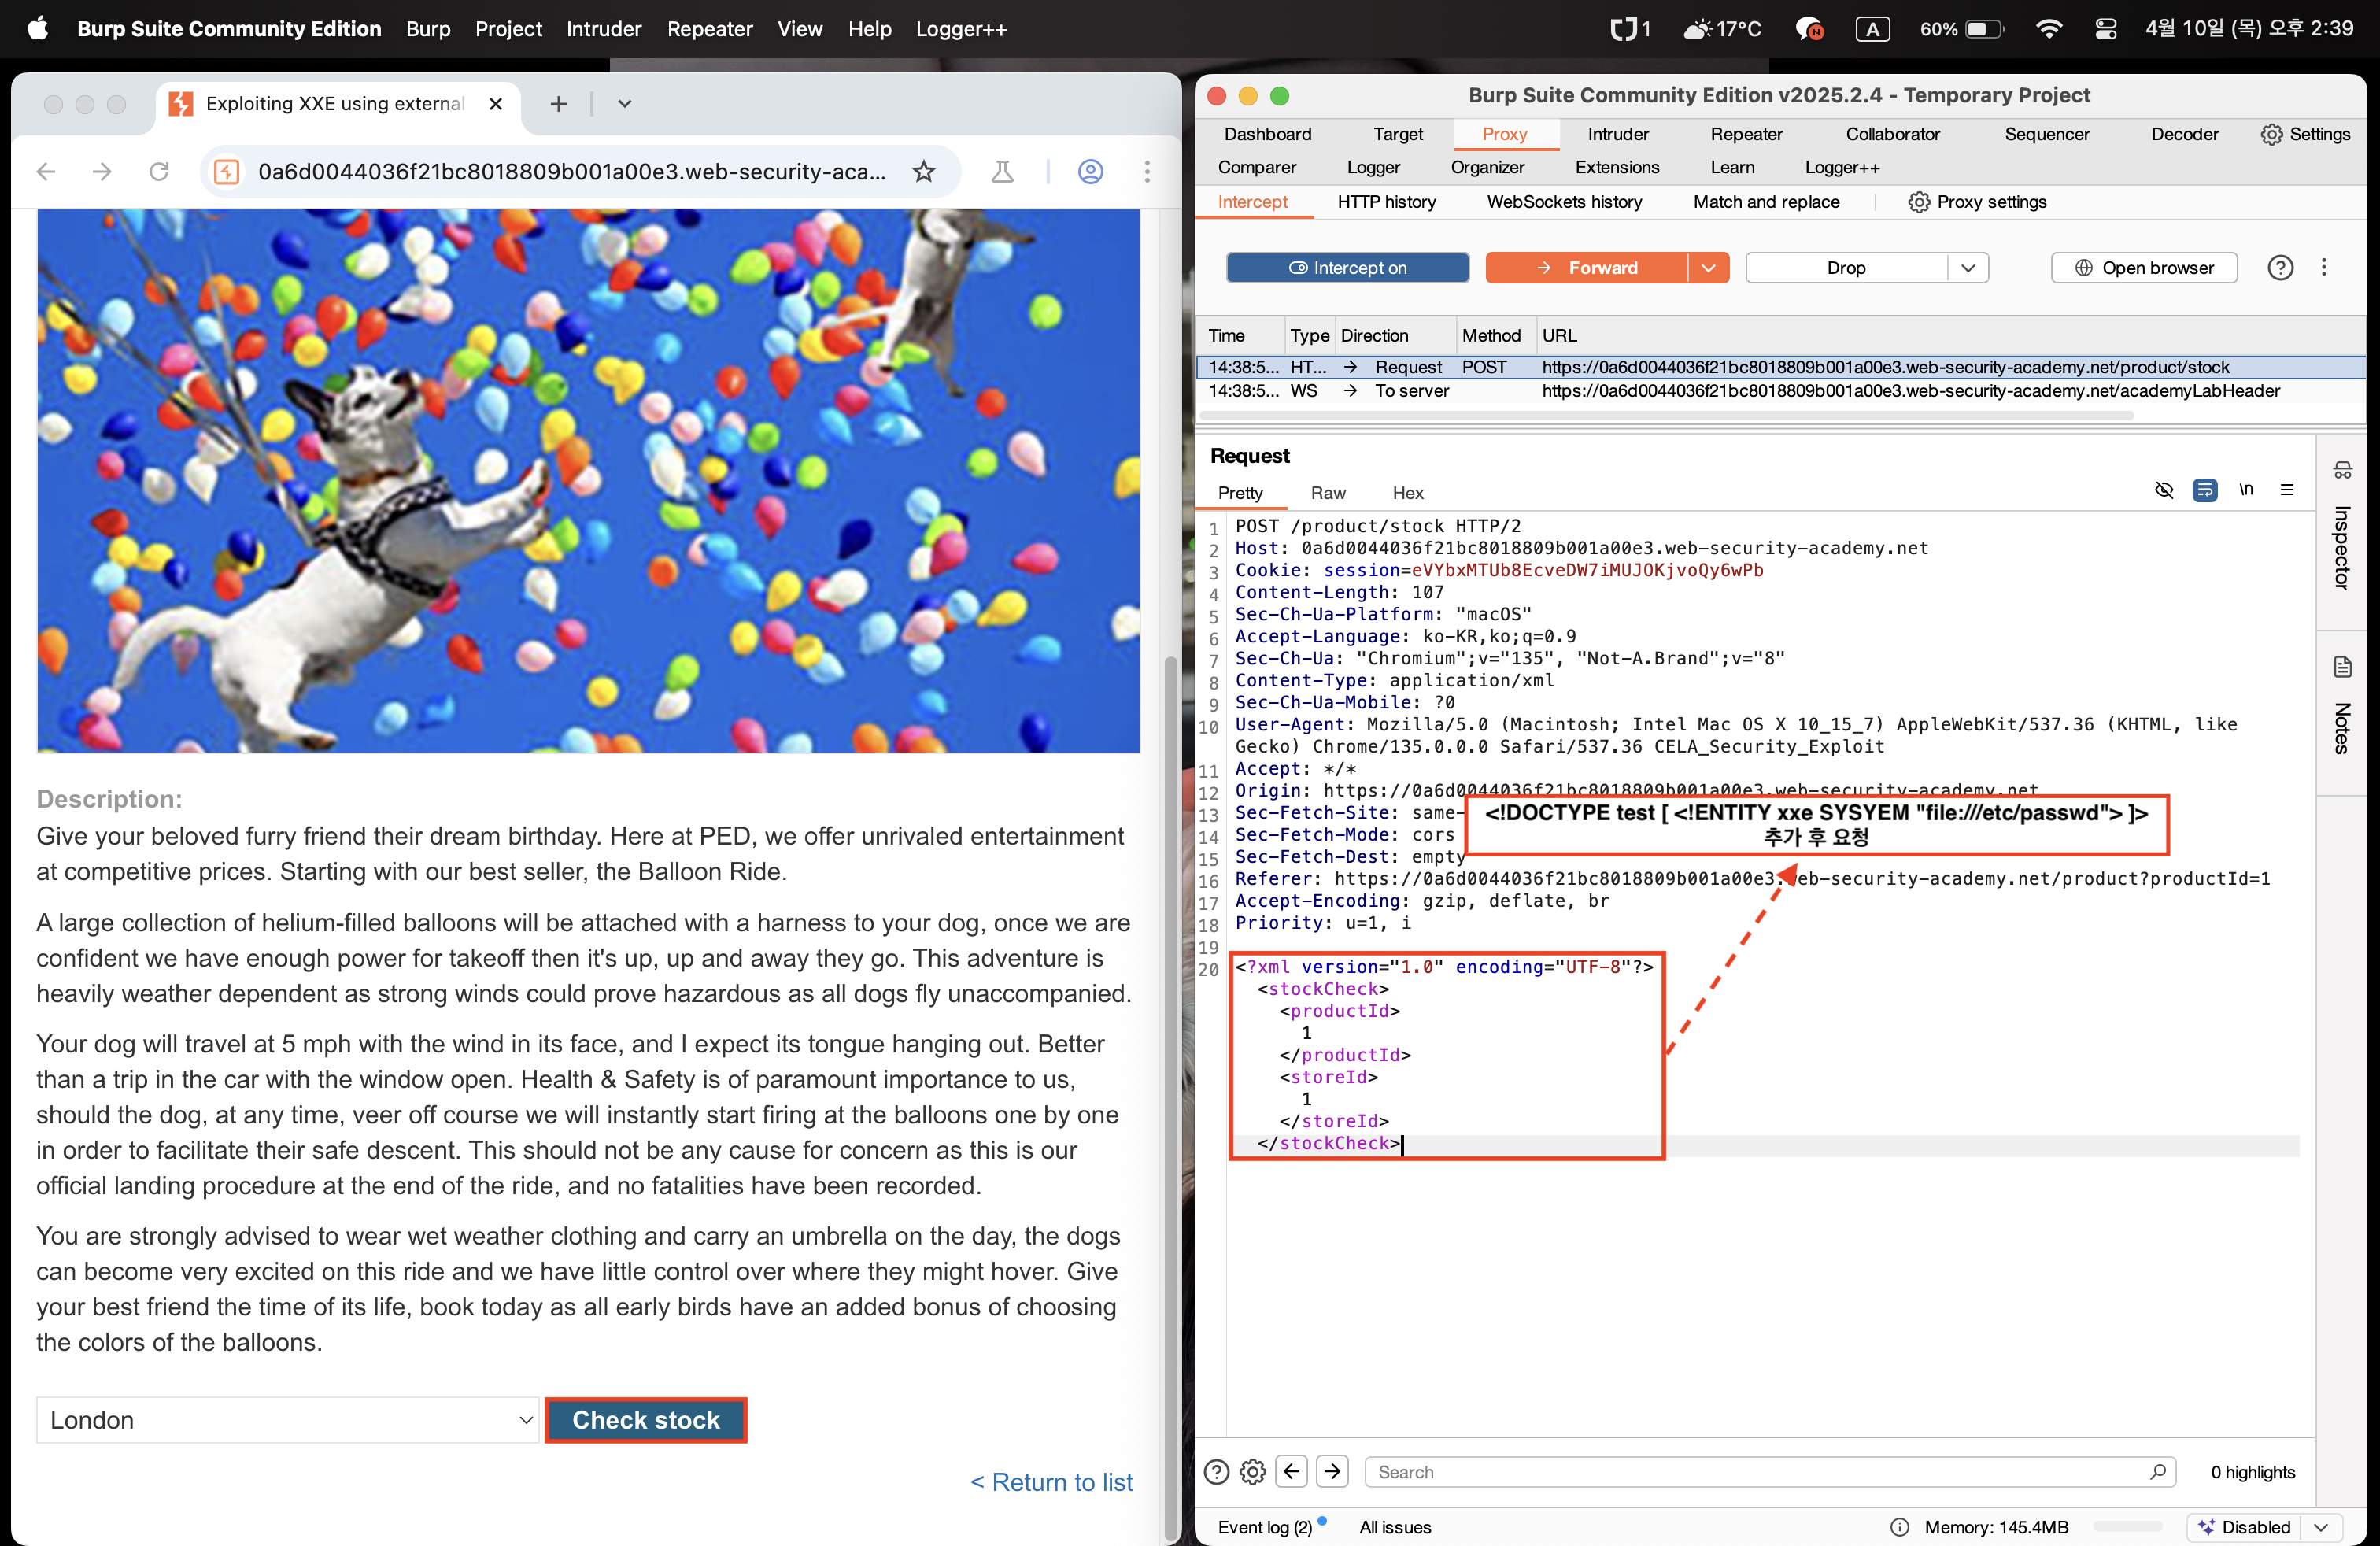Select the WS academyLabHeader row
Screen dimensions: 2380x1546
1781,391
